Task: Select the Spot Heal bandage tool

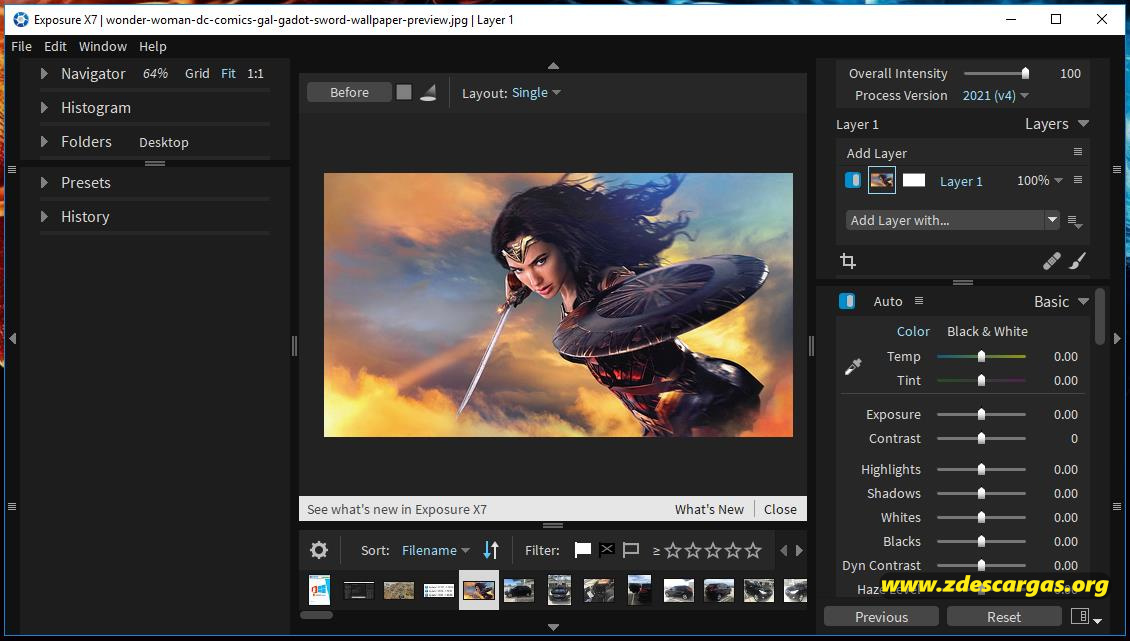Action: 1051,261
